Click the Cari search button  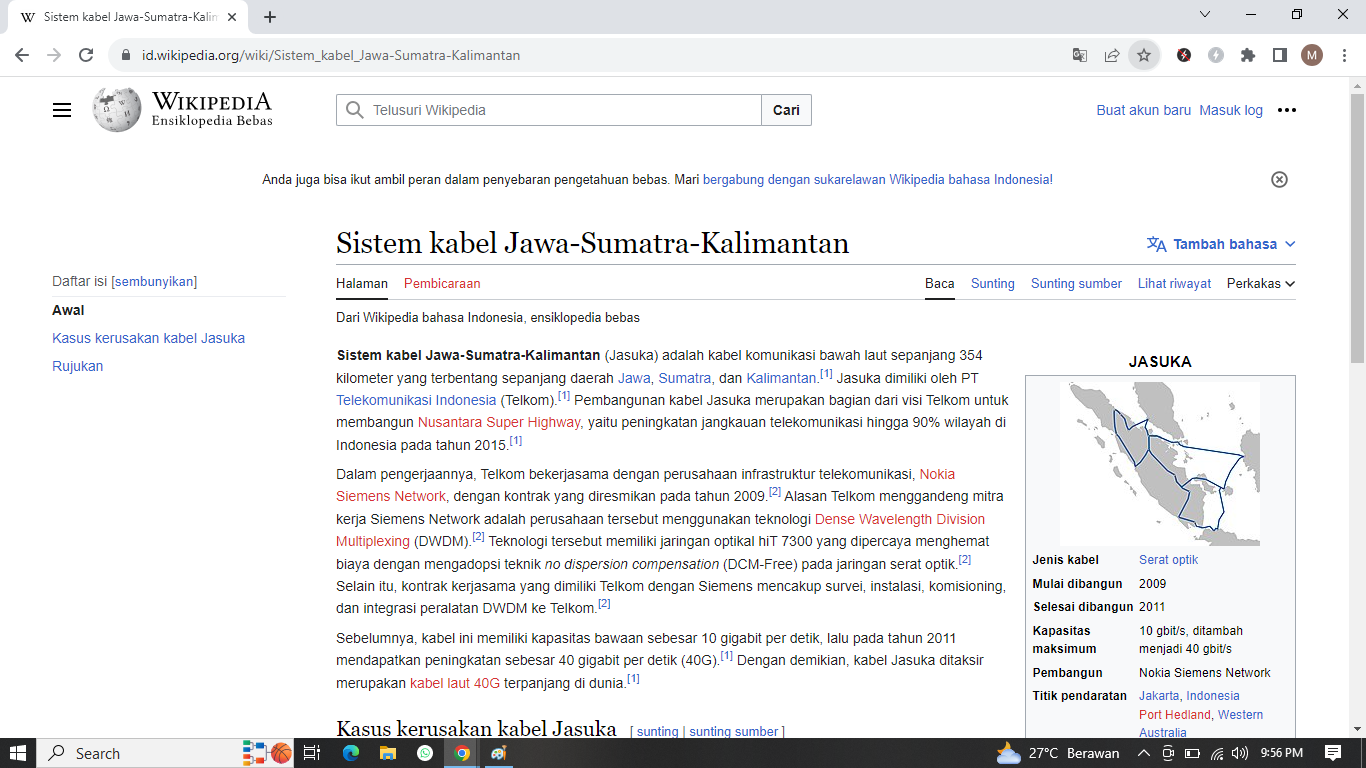(786, 110)
